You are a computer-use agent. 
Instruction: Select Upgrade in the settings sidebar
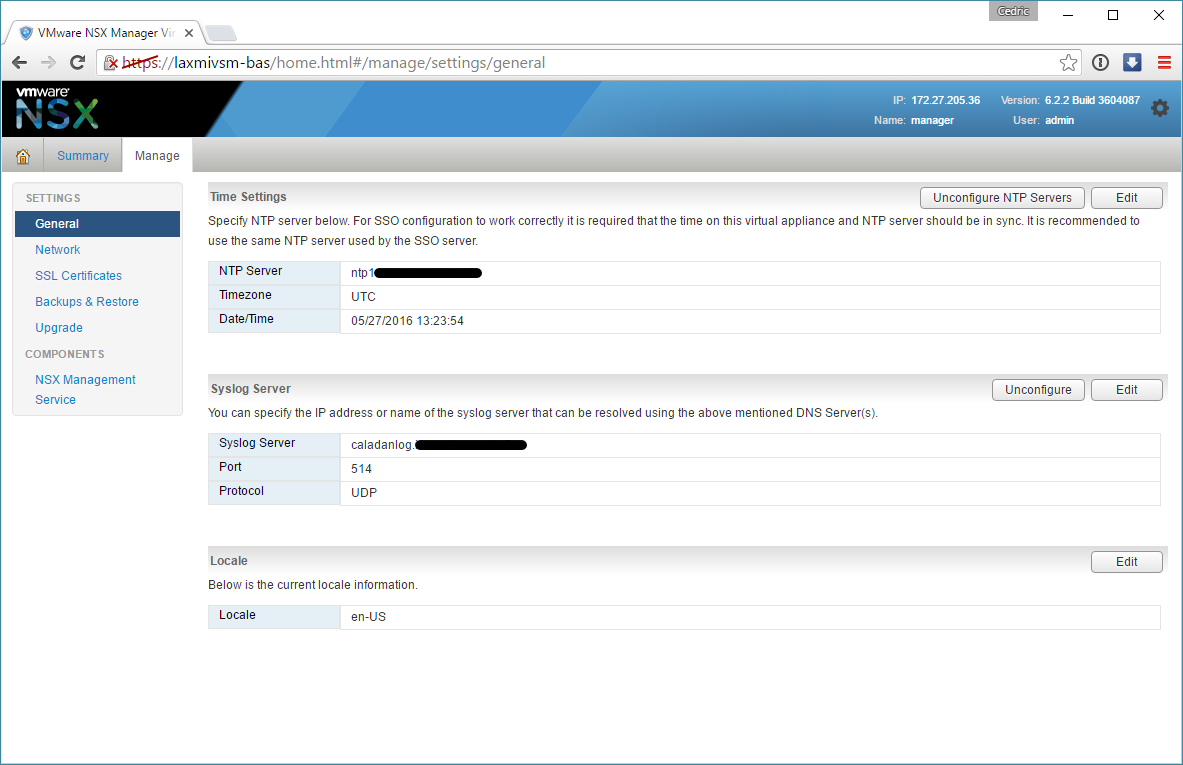[x=59, y=328]
